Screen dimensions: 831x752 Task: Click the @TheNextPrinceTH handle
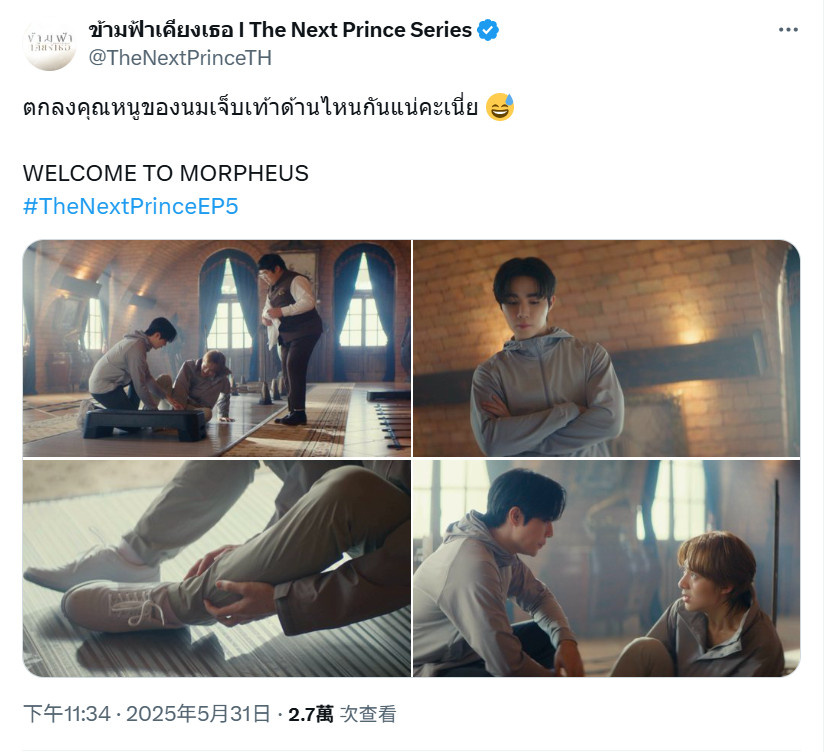(180, 58)
